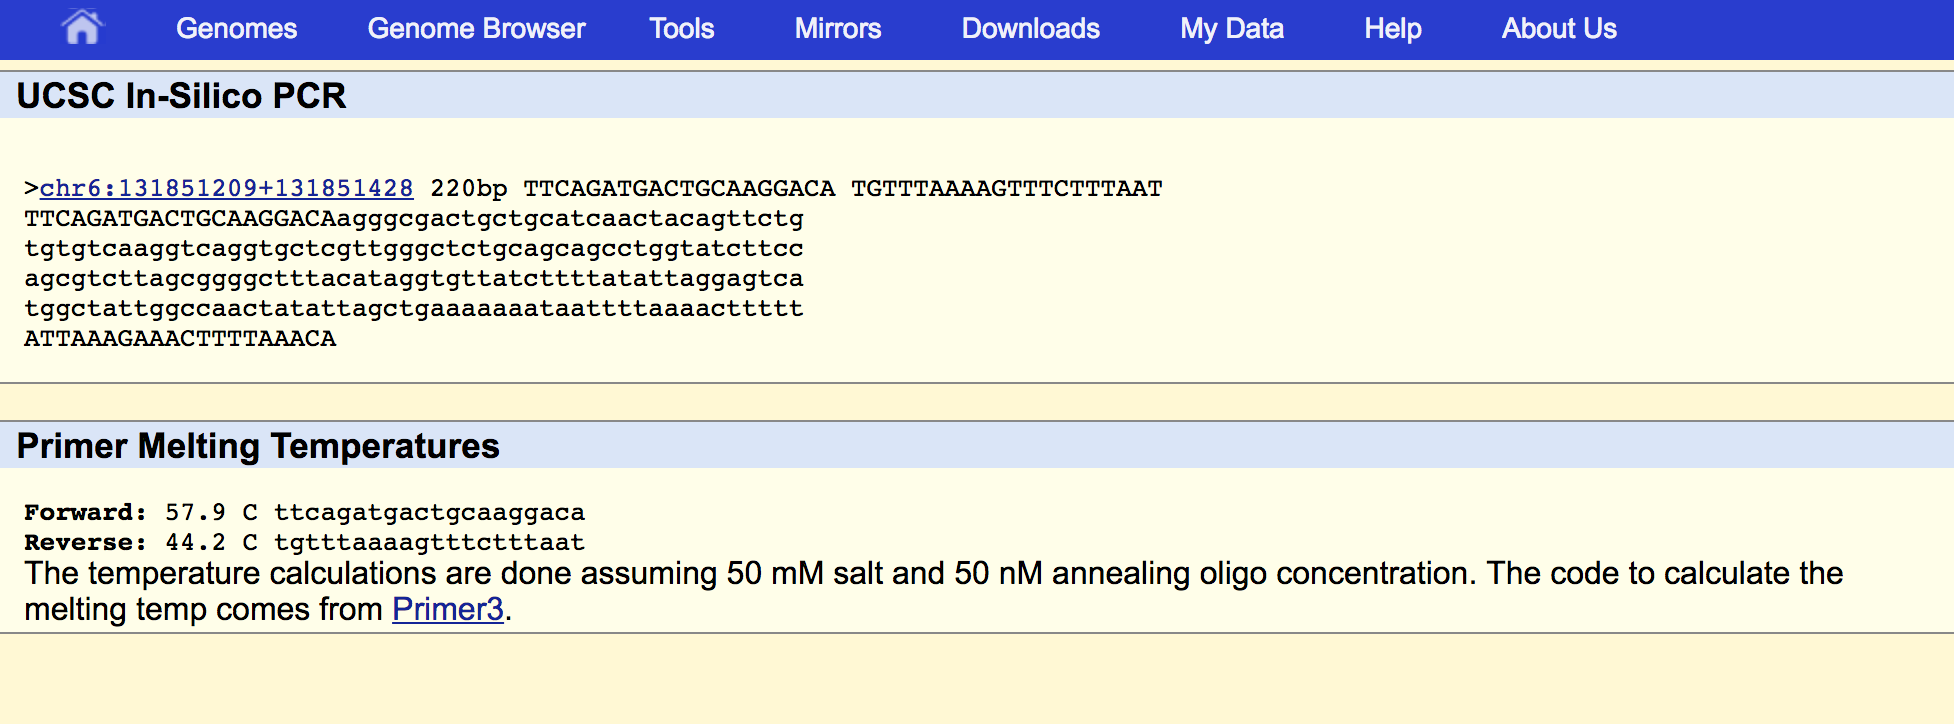The image size is (1954, 724).
Task: Open the Genome Browser menu
Action: click(476, 28)
